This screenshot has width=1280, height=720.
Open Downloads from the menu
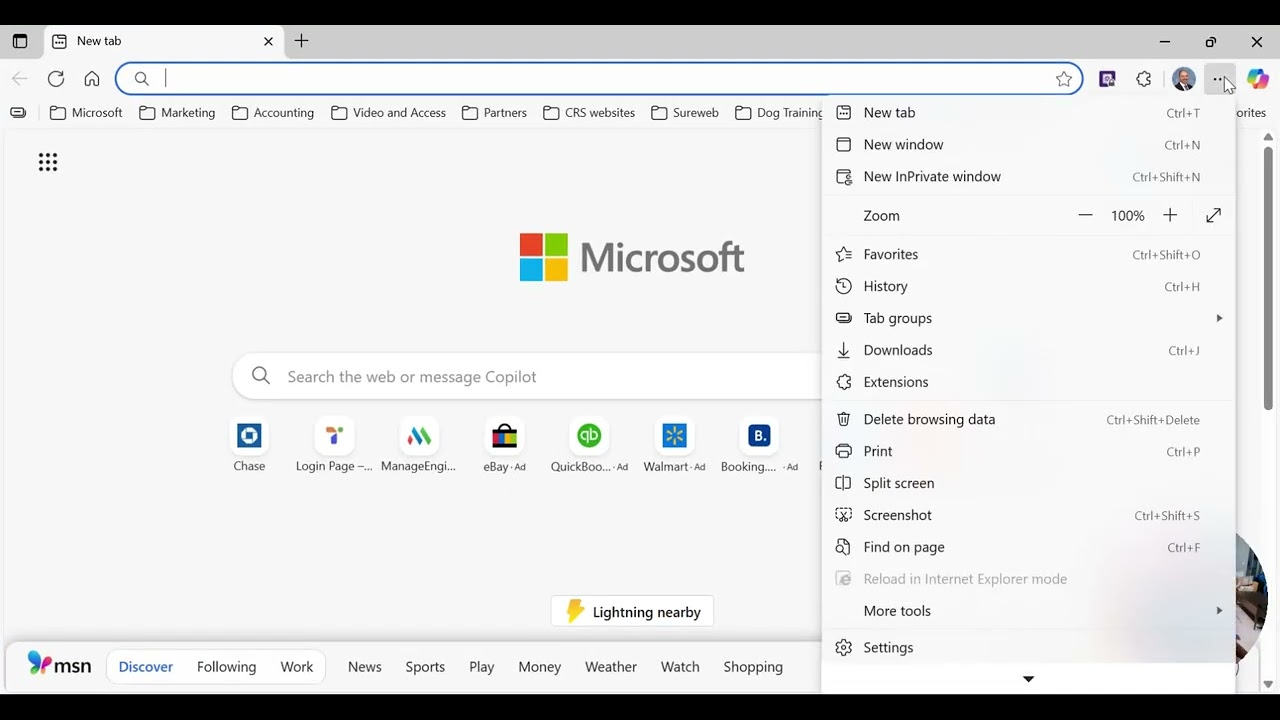pyautogui.click(x=1028, y=350)
